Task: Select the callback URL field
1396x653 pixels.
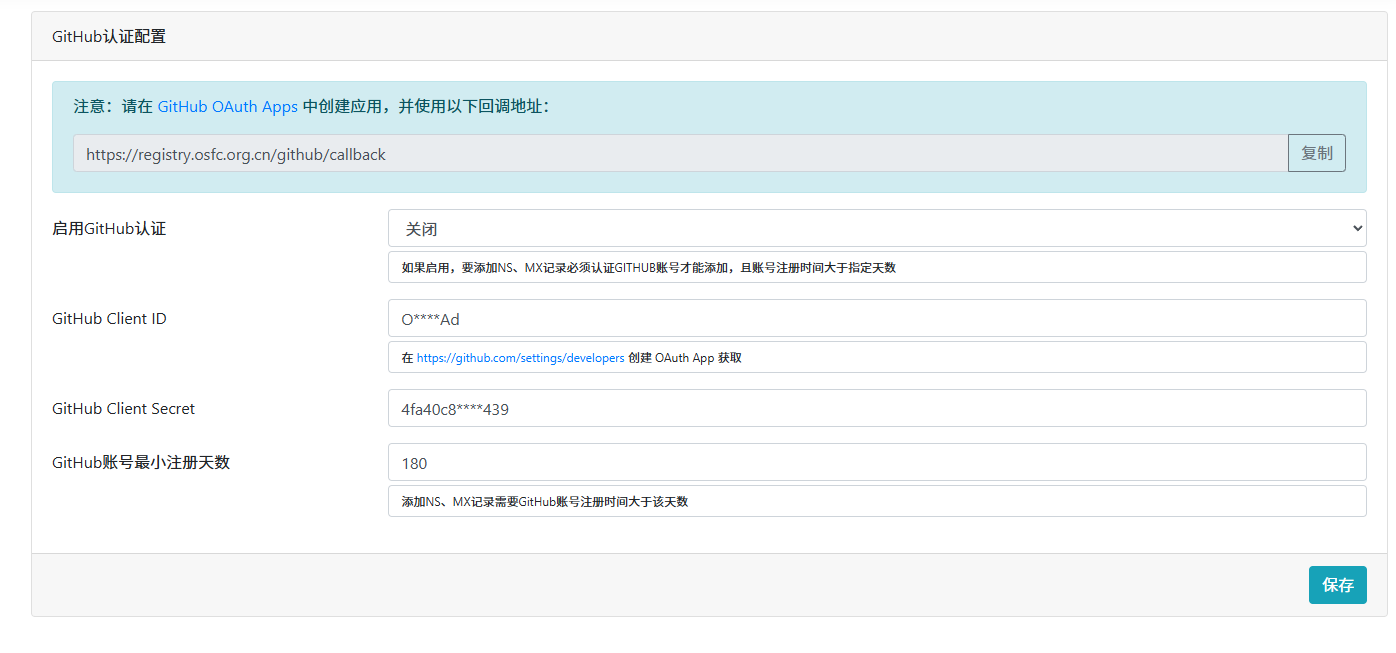Action: 681,153
